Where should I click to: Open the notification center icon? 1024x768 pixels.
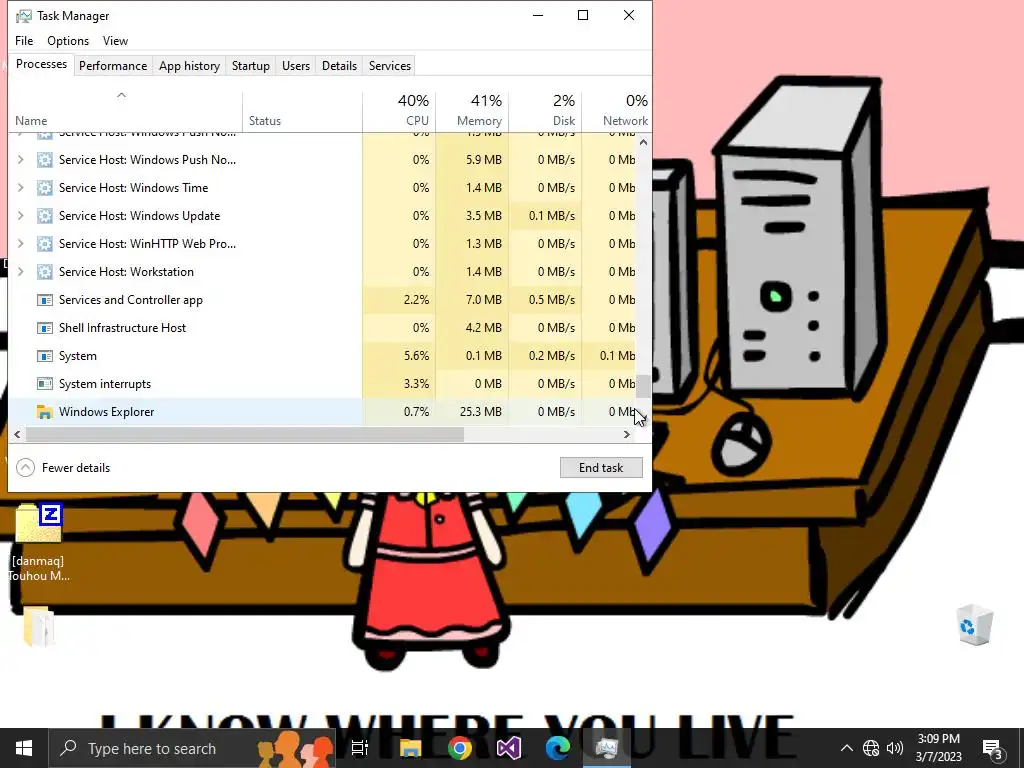coord(992,749)
